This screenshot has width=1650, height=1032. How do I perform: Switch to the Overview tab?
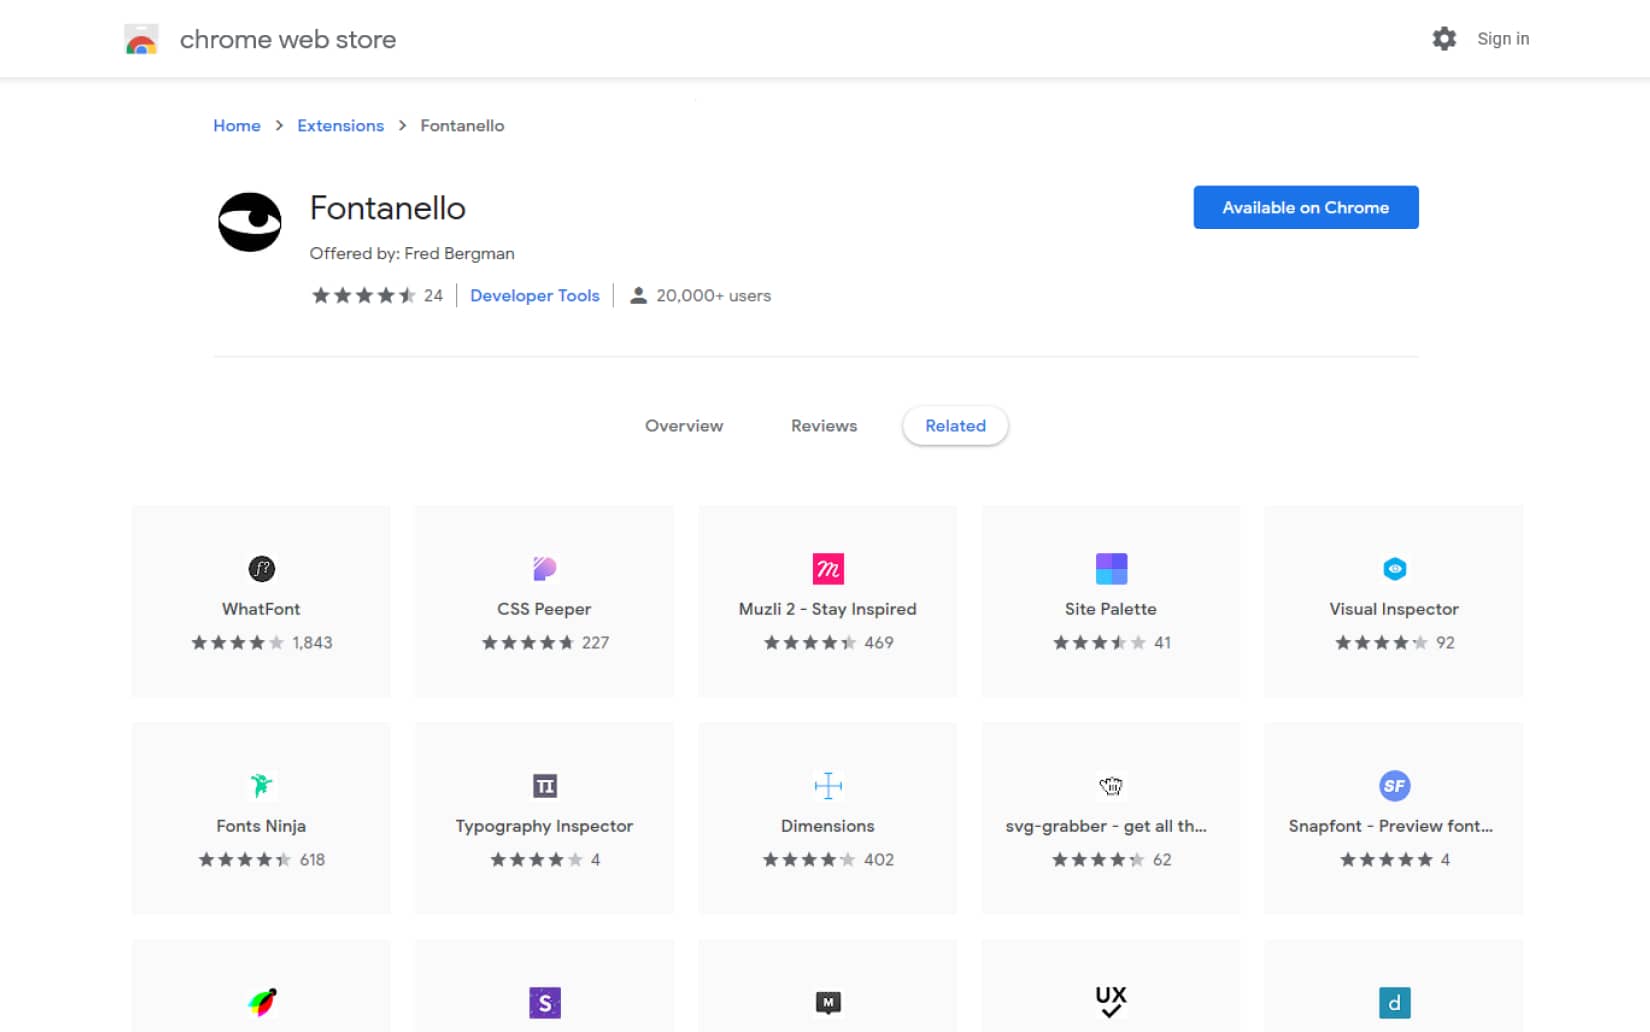tap(684, 425)
